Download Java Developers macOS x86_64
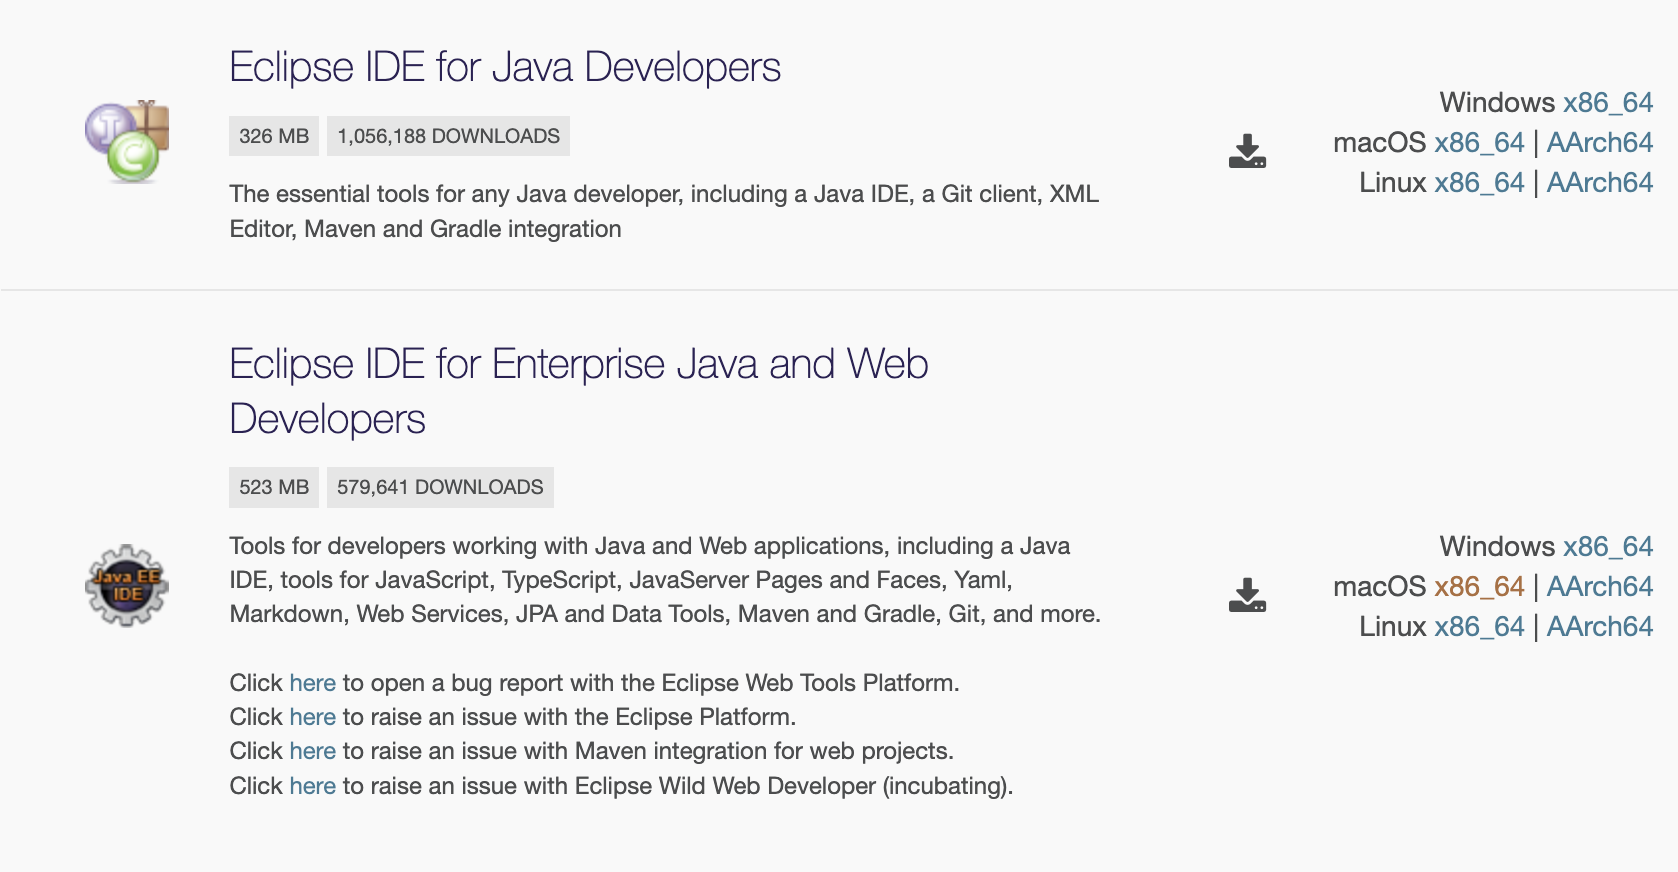This screenshot has height=872, width=1678. click(1479, 142)
